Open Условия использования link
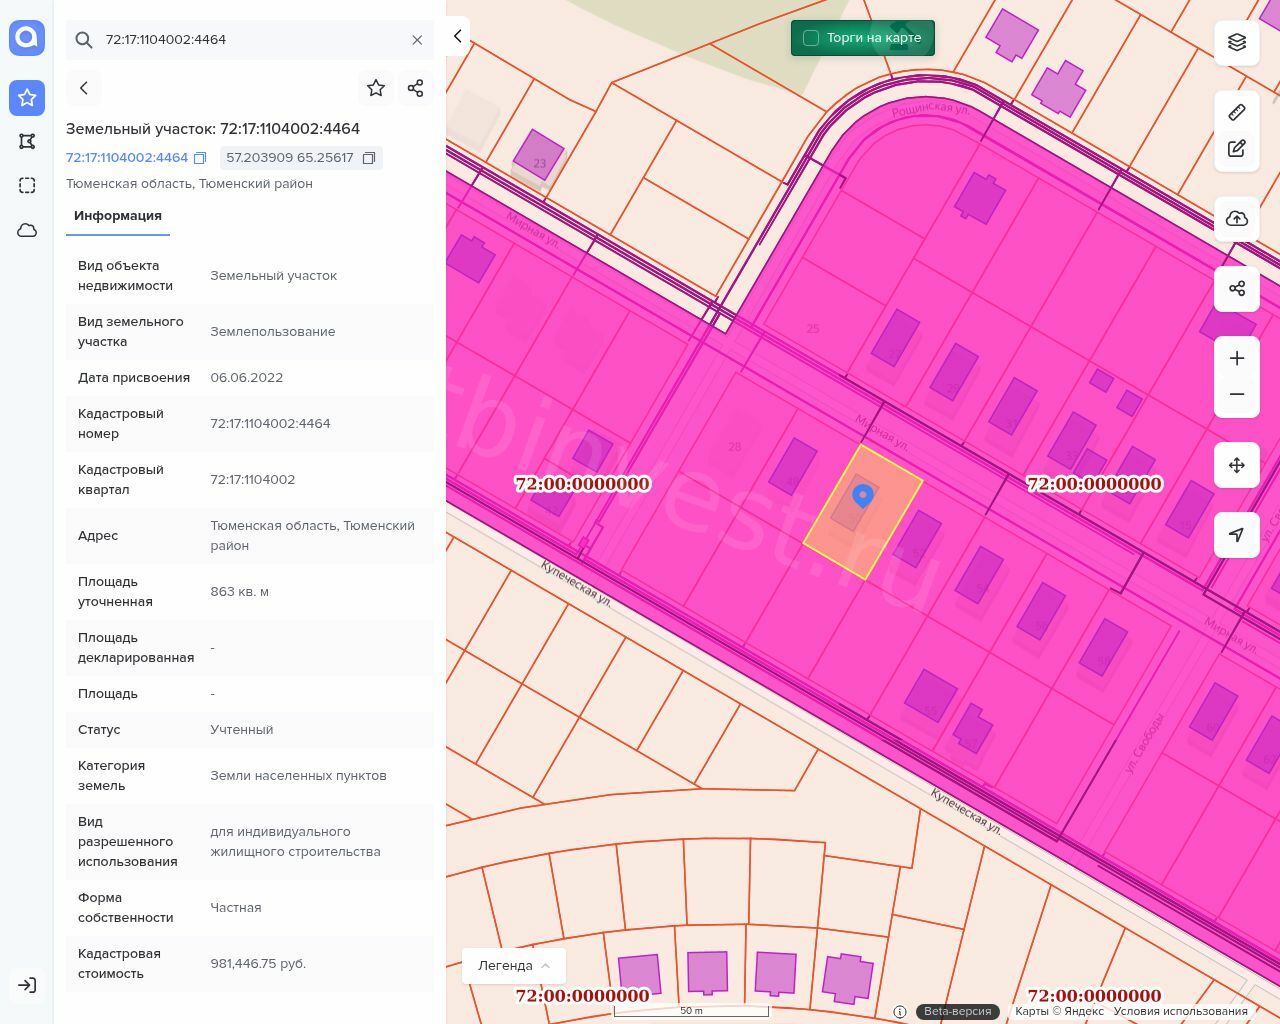This screenshot has width=1280, height=1024. point(1180,1011)
